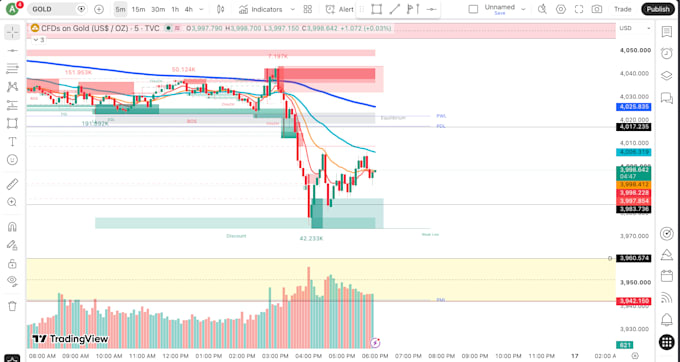This screenshot has height=362, width=680.
Task: Open the Indicators dialog
Action: pyautogui.click(x=261, y=9)
